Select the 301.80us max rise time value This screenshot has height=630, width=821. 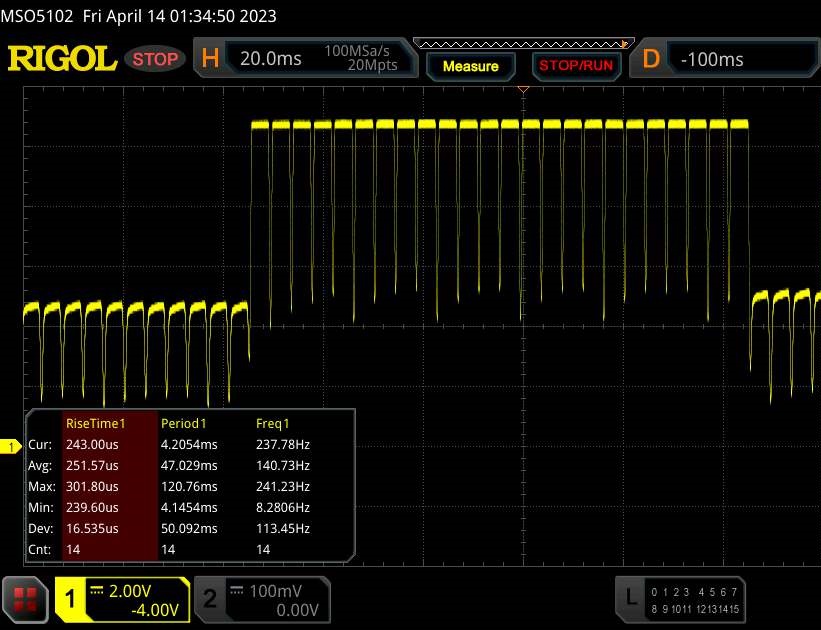coord(92,487)
